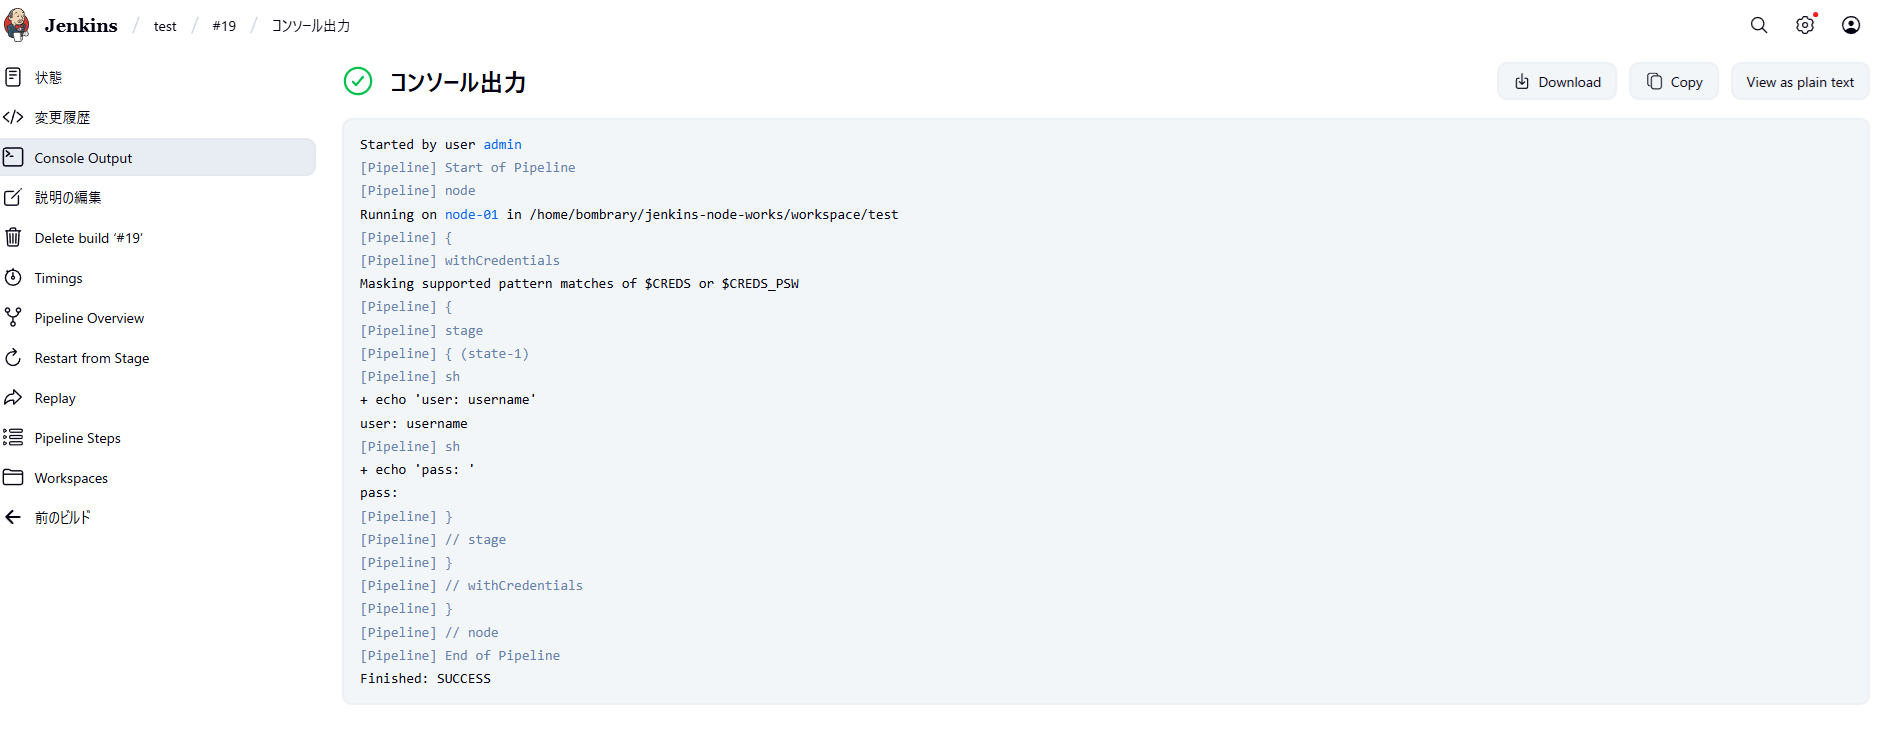Click the Replay arrow icon

tap(13, 398)
